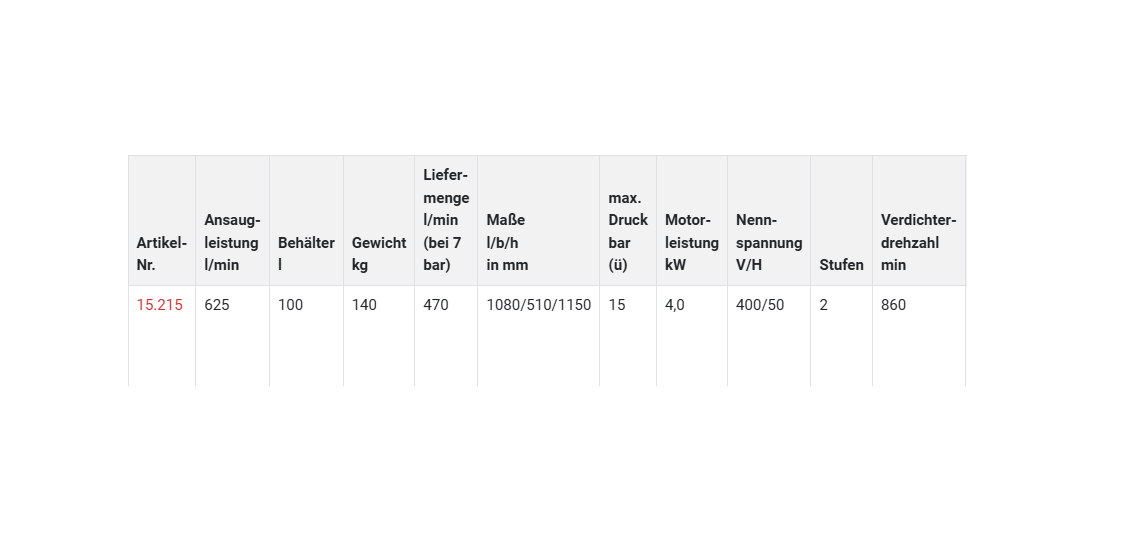This screenshot has height=535, width=1139.
Task: Click the Artikel-Nr. column header
Action: click(x=161, y=254)
